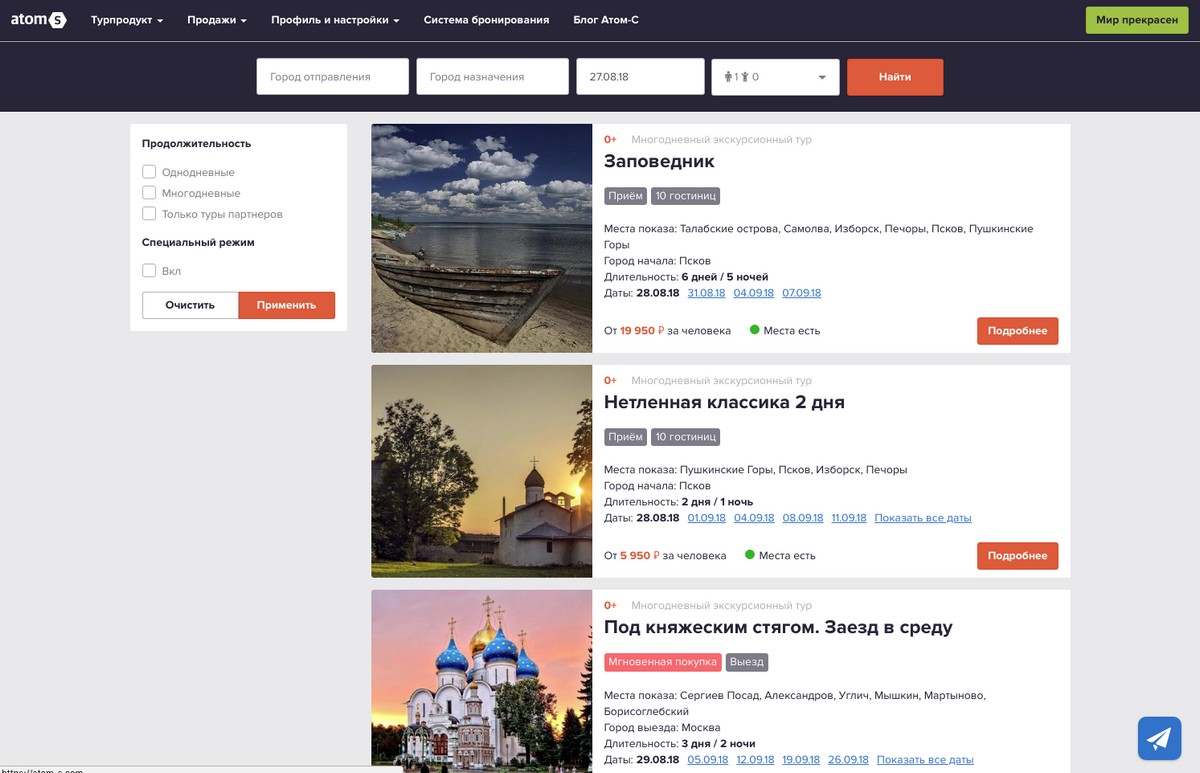Click the atom-S logo
This screenshot has height=773, width=1200.
coord(38,19)
